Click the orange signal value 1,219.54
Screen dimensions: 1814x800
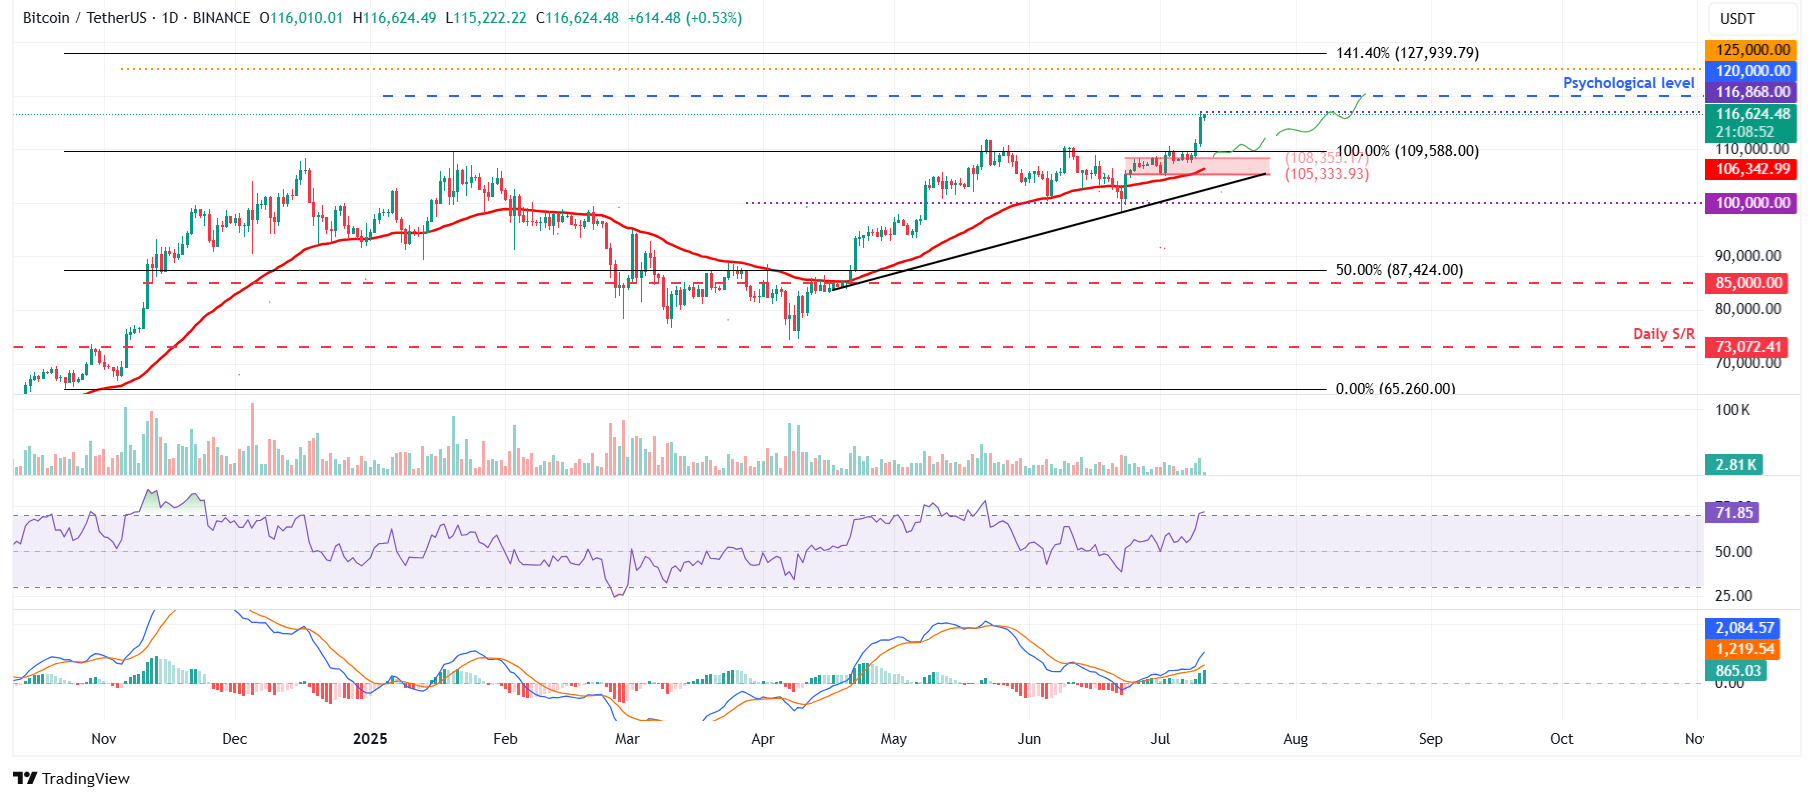pos(1744,649)
